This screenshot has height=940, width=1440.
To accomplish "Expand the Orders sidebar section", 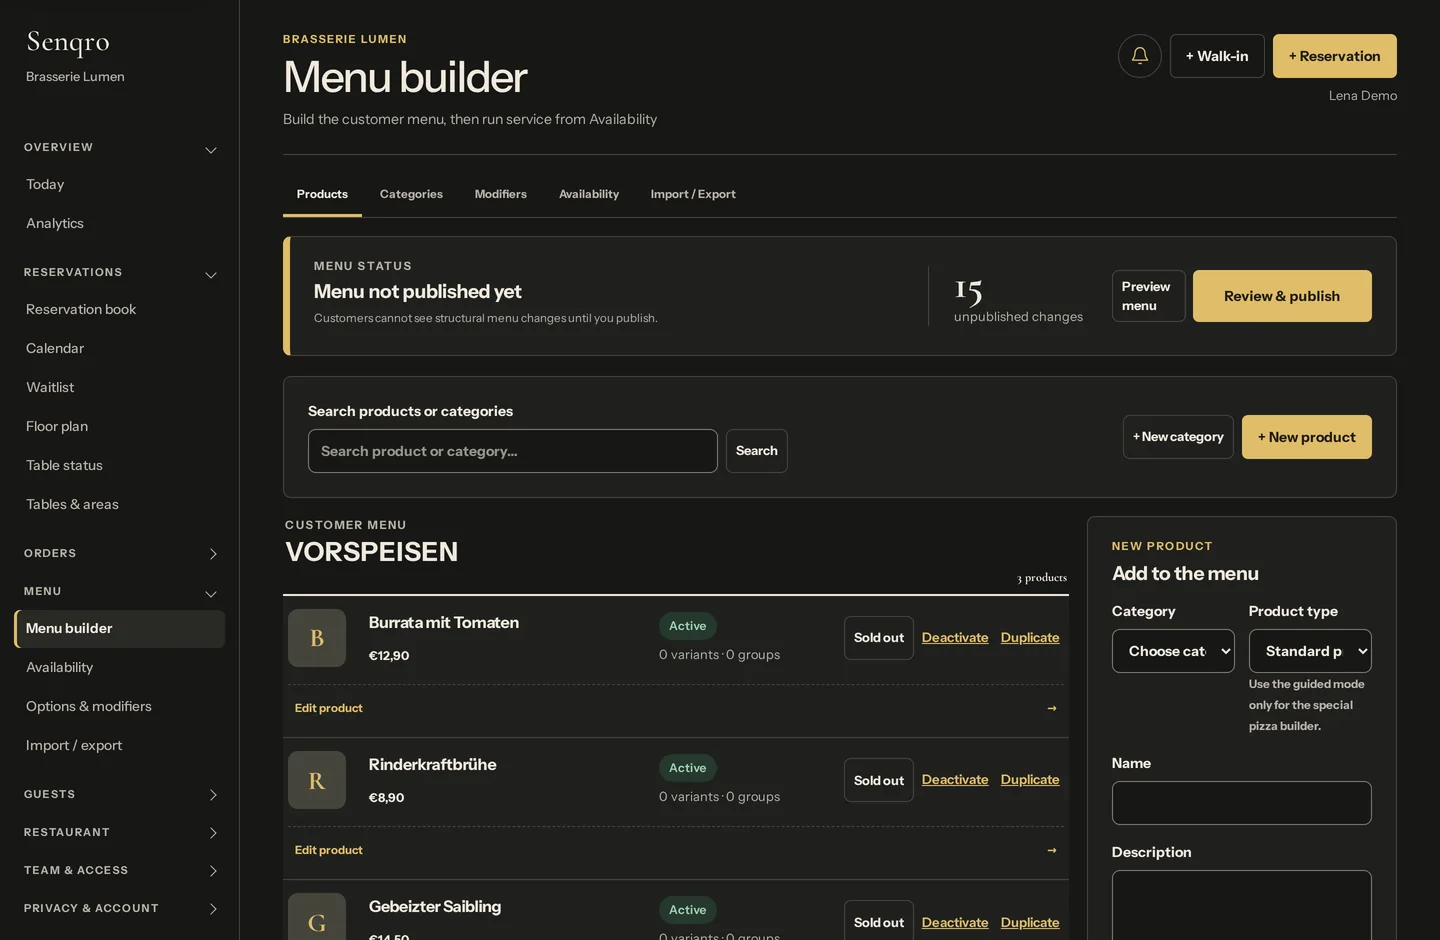I will [120, 554].
